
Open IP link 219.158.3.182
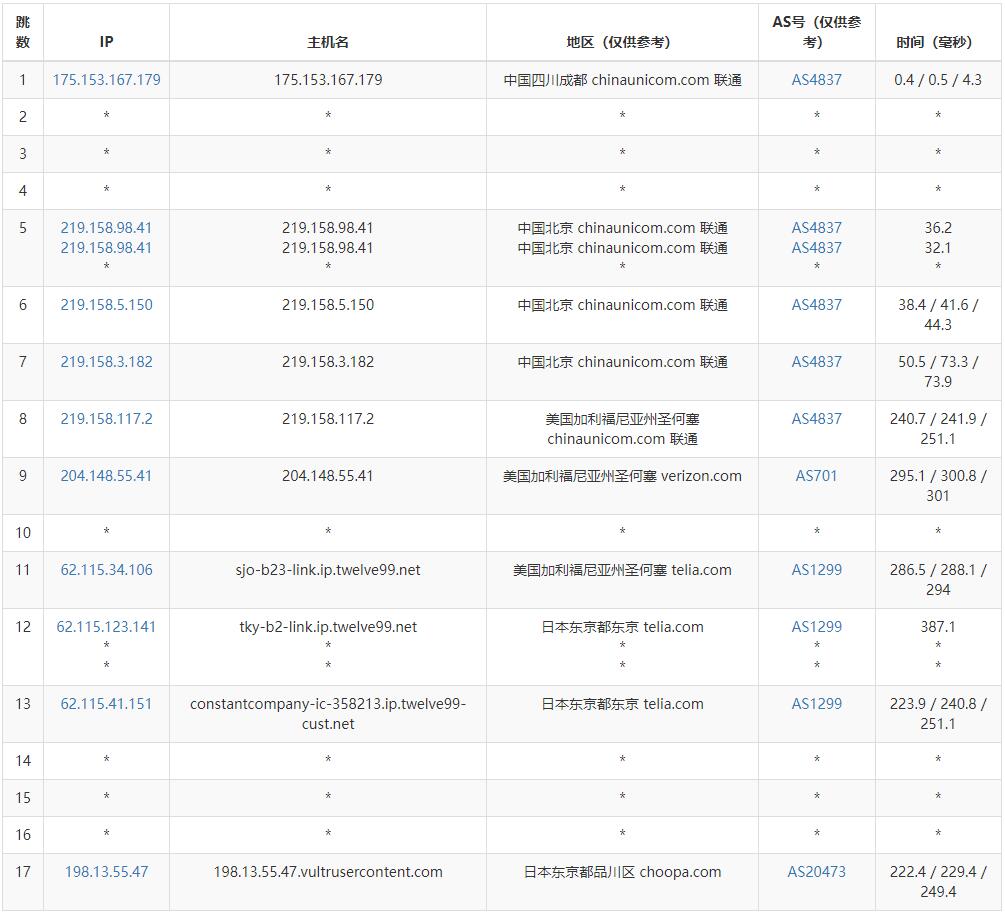coord(106,362)
